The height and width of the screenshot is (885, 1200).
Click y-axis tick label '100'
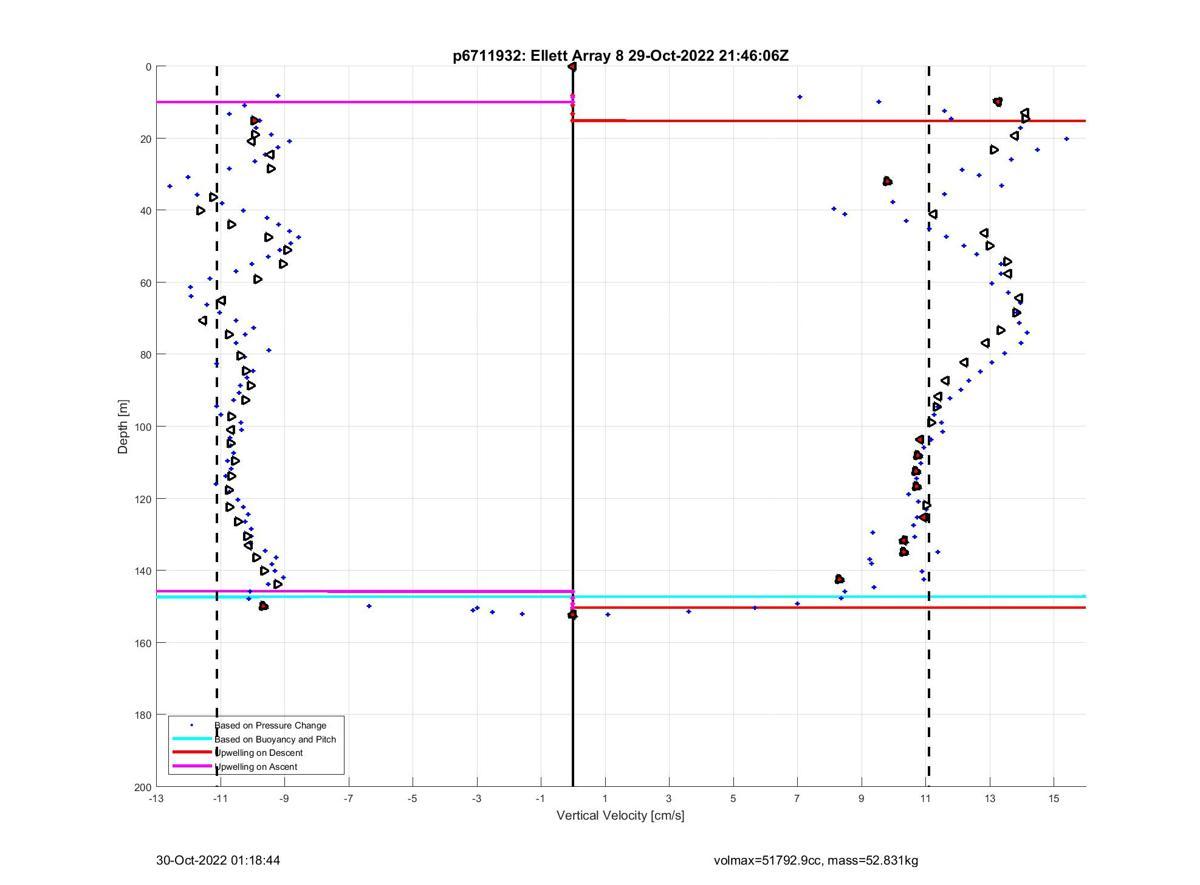pos(142,427)
